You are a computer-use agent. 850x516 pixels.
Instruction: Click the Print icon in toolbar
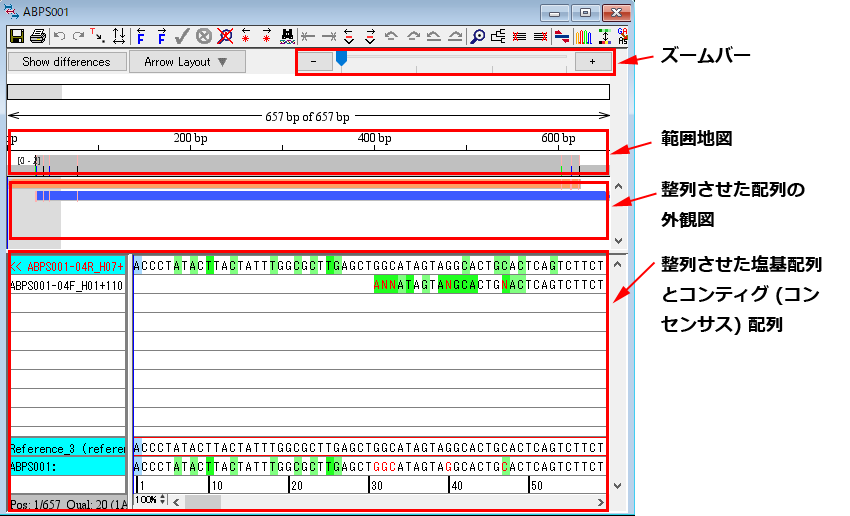coord(37,36)
